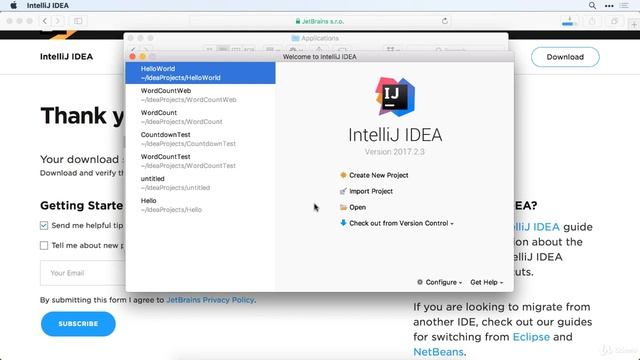640x360 pixels.
Task: Click the 'Welcome to IntelliJ IDEA' window title
Action: 320,57
